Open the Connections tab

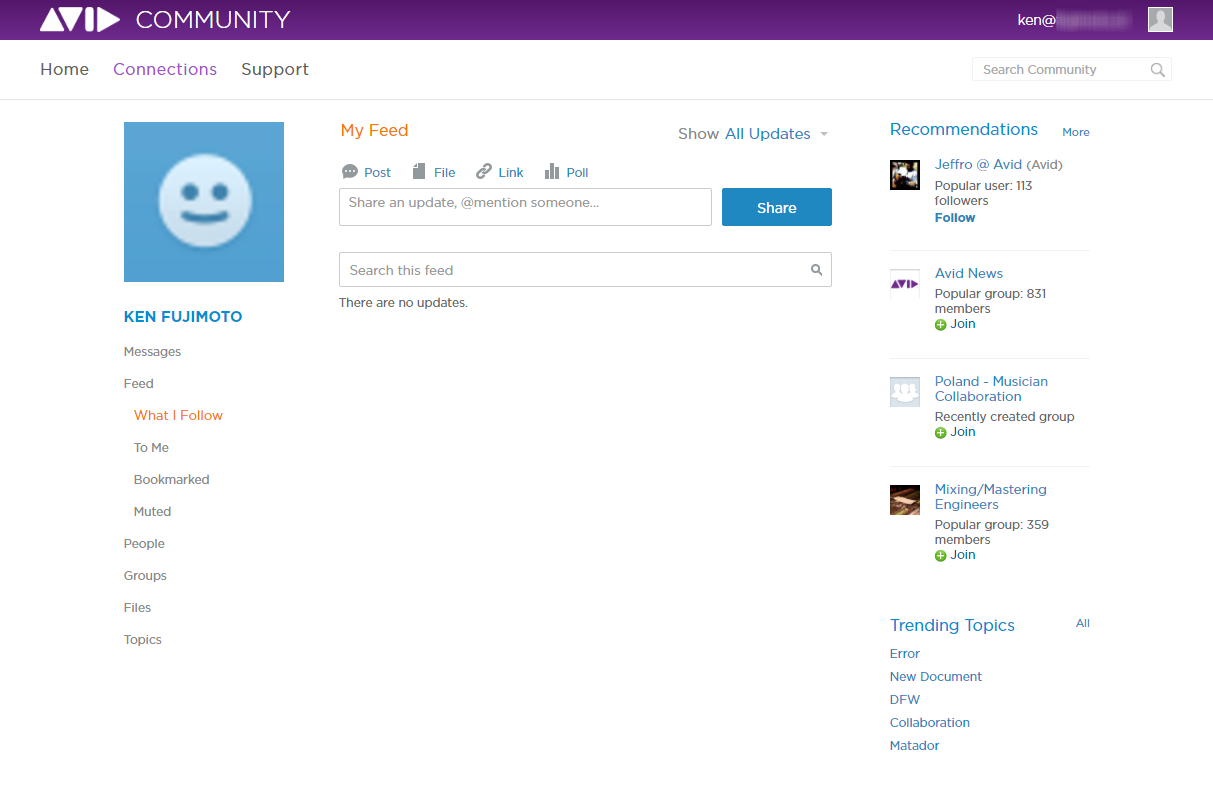coord(165,69)
